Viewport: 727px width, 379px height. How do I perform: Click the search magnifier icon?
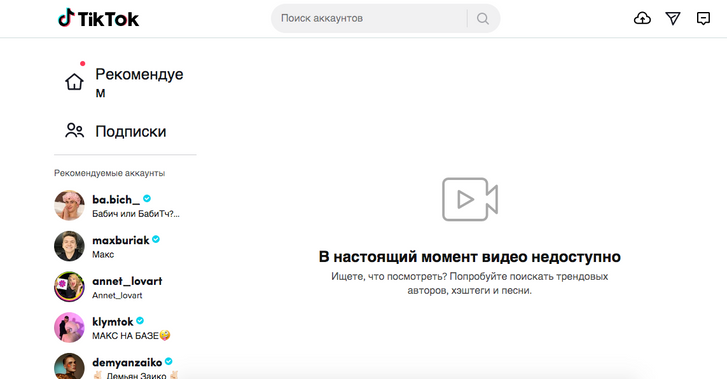click(483, 19)
